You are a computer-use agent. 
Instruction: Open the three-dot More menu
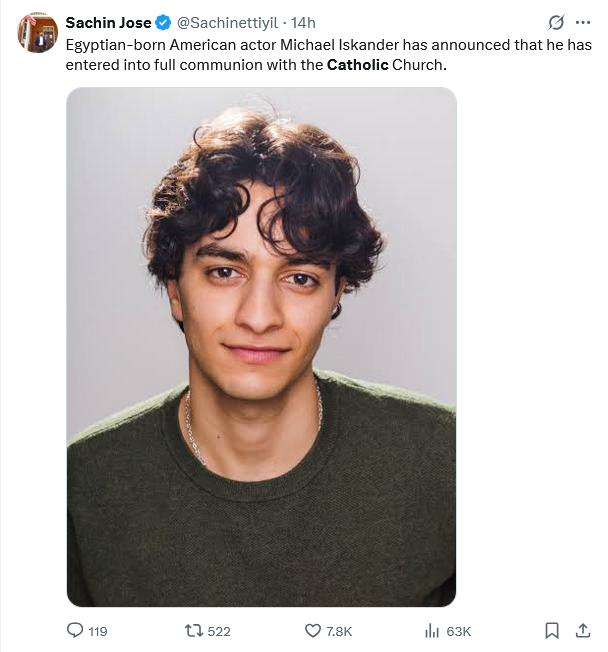pyautogui.click(x=583, y=23)
